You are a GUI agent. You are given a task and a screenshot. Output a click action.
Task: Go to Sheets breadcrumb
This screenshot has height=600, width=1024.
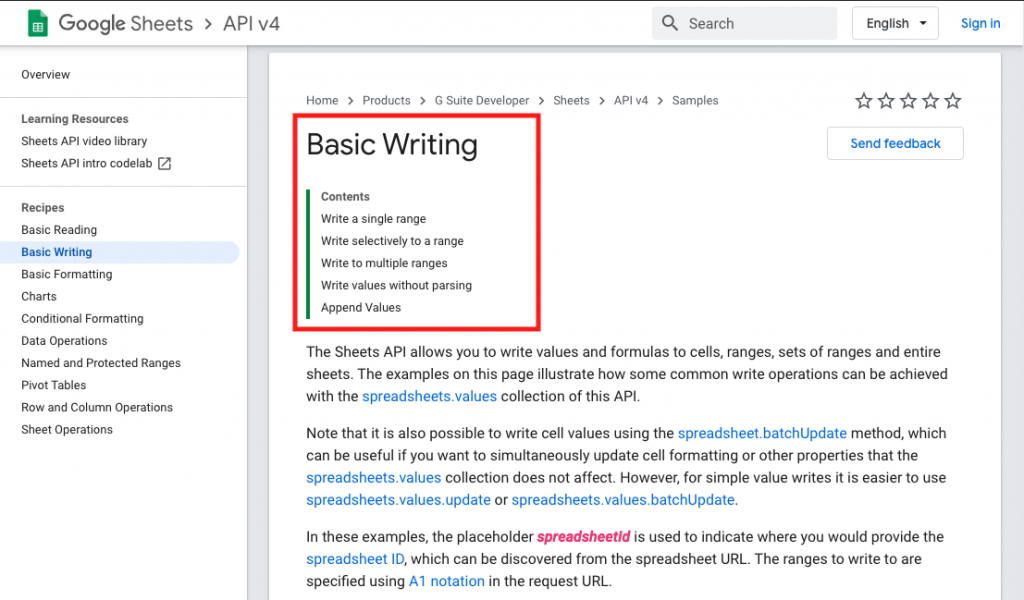[x=571, y=101]
